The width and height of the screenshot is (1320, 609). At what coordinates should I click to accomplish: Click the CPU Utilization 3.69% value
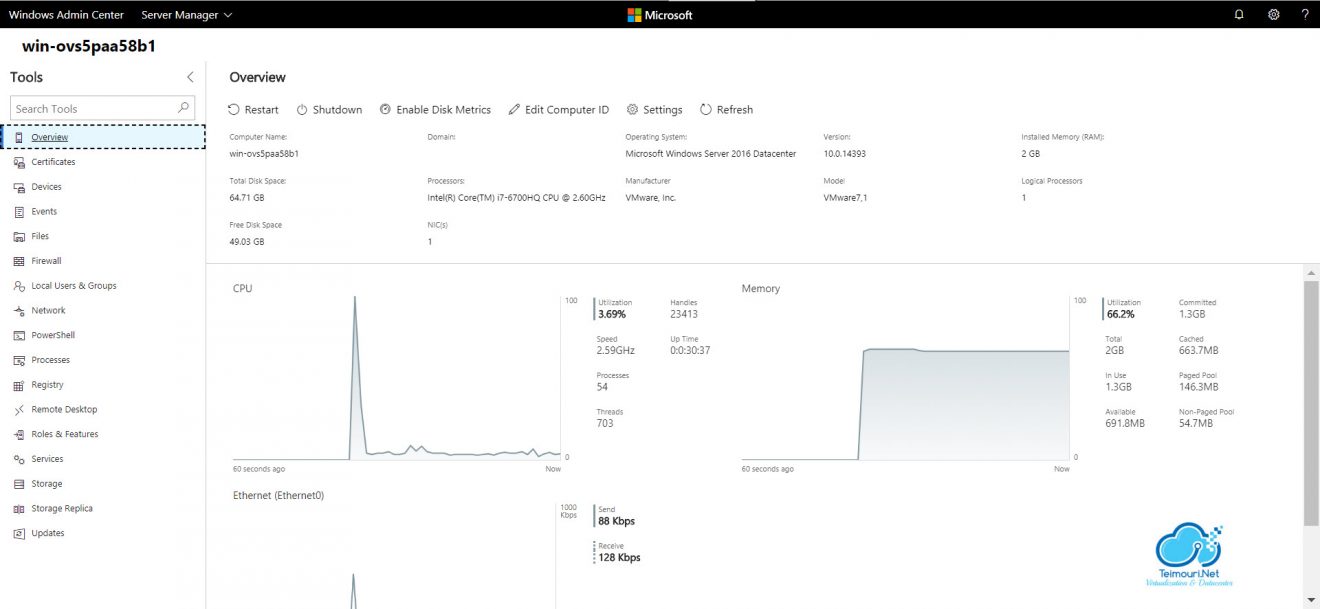point(611,314)
